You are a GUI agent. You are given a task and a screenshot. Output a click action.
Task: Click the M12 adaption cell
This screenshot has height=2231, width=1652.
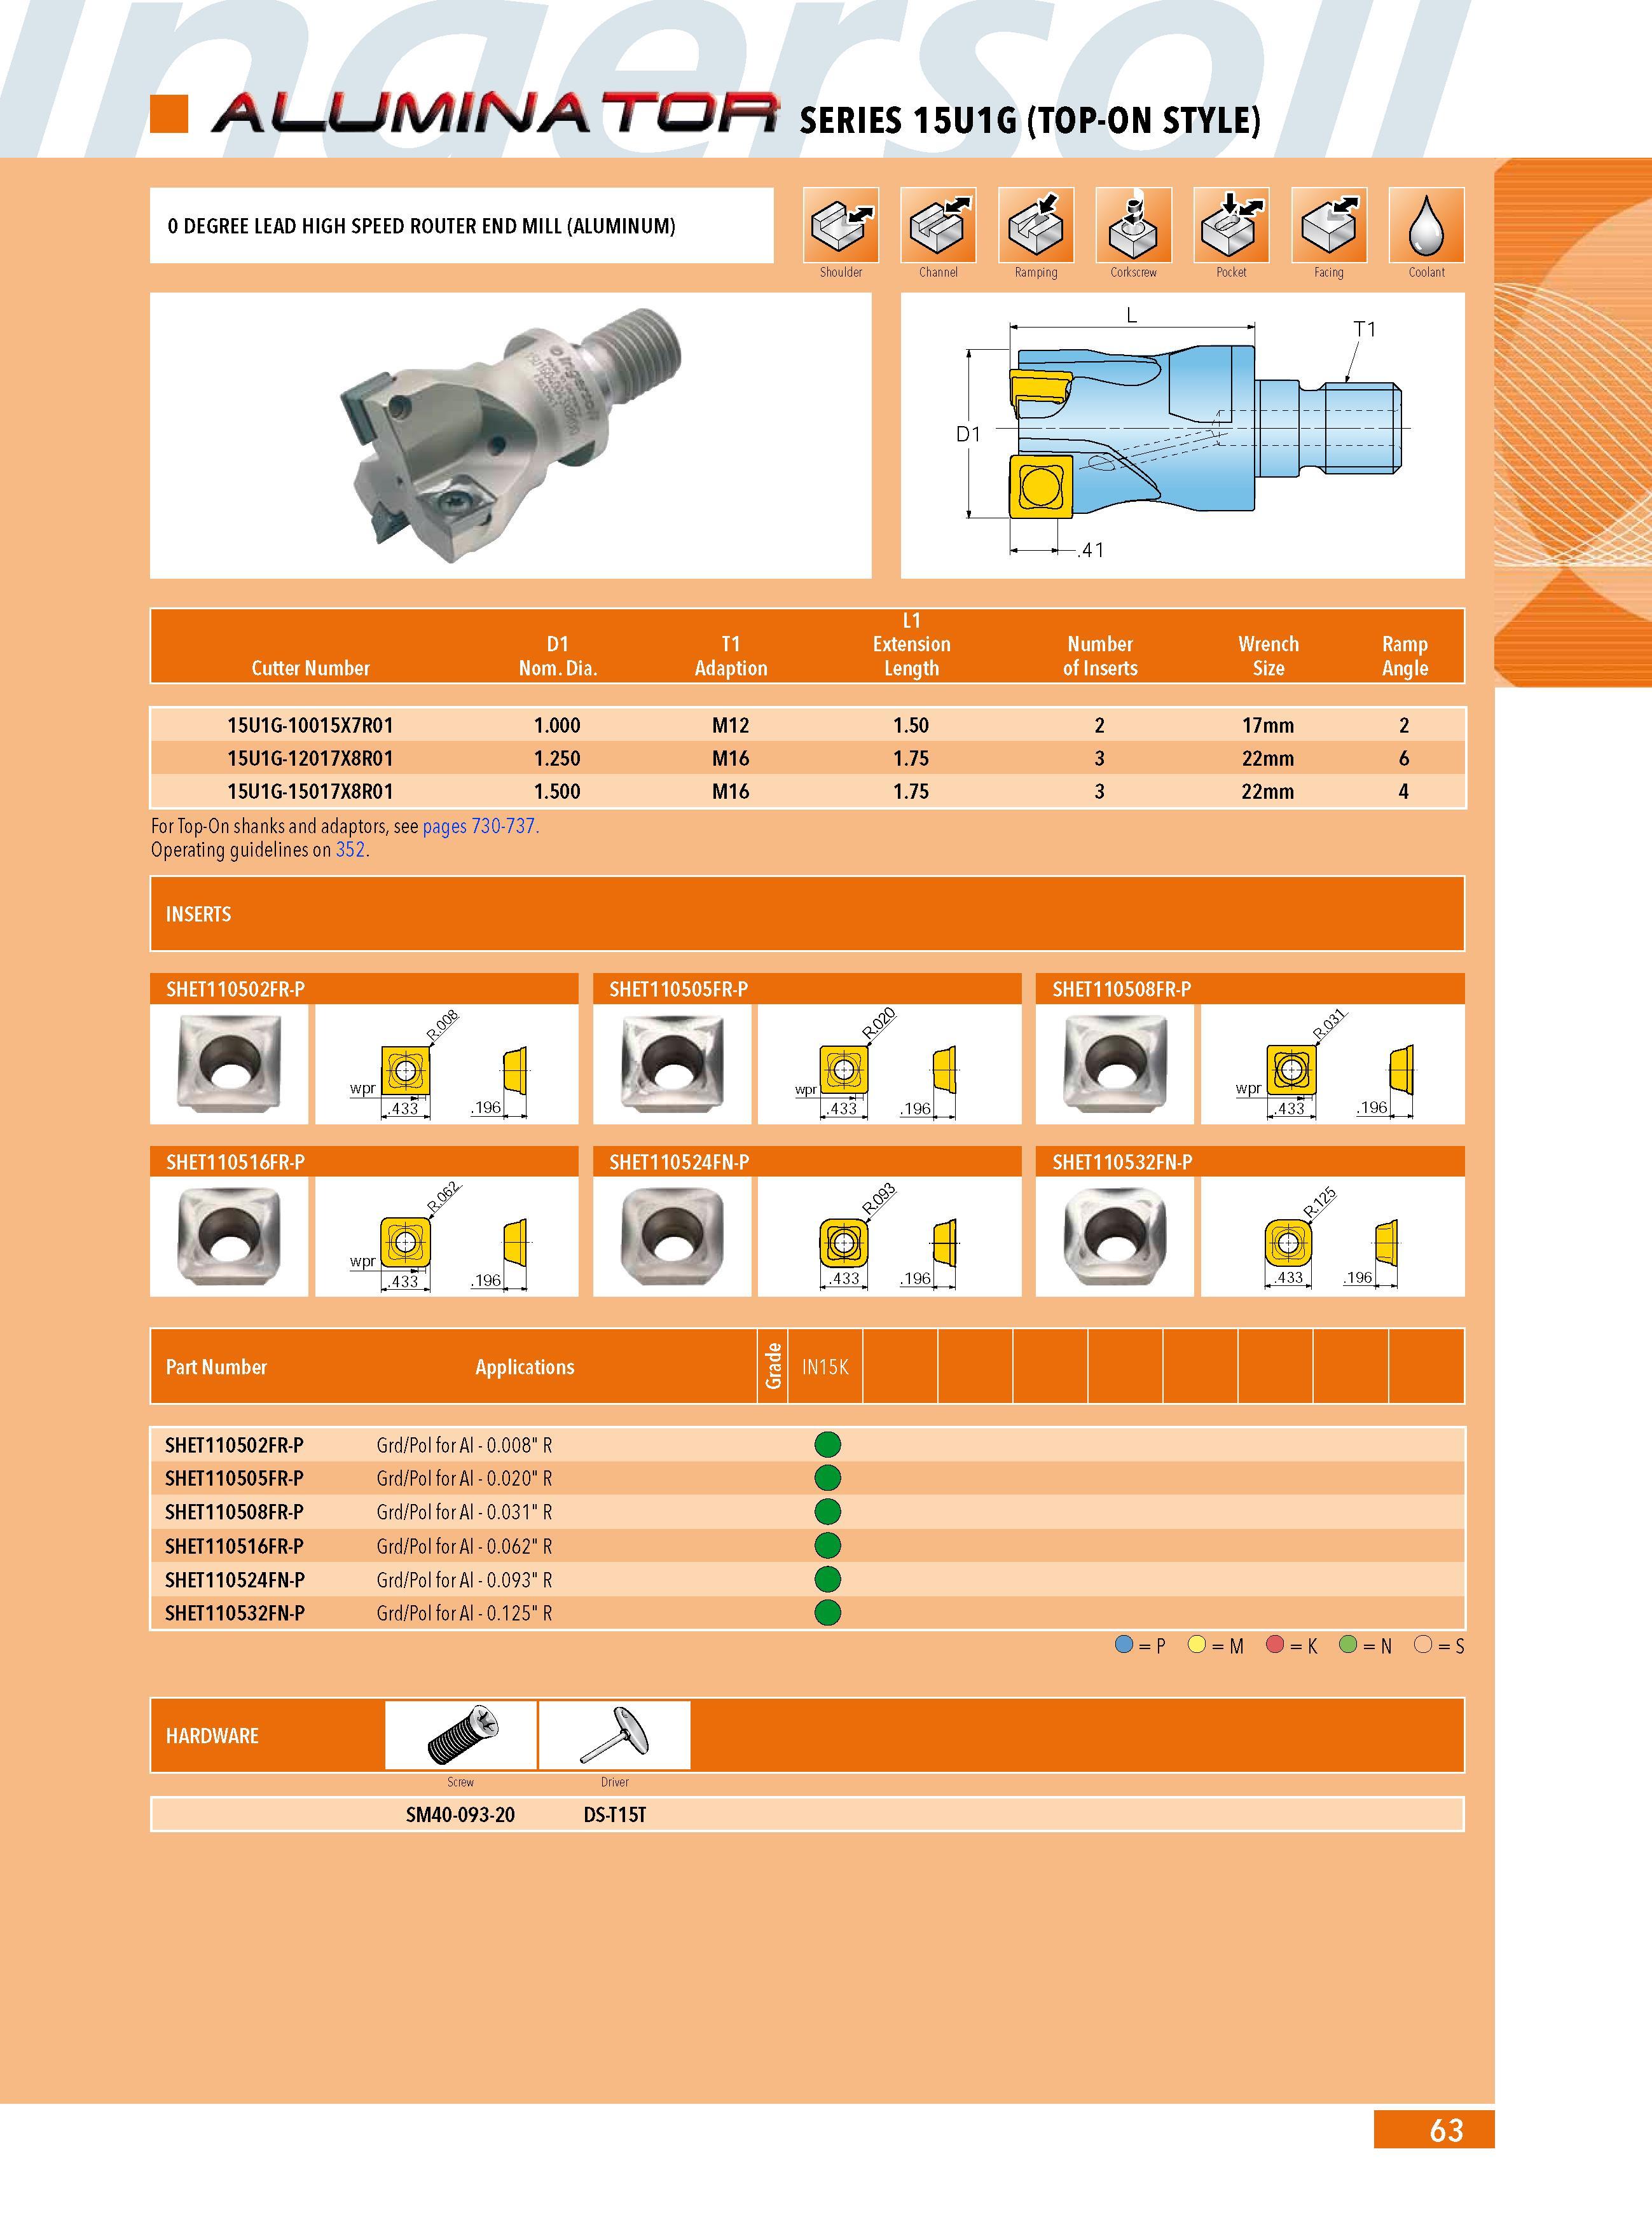(731, 725)
